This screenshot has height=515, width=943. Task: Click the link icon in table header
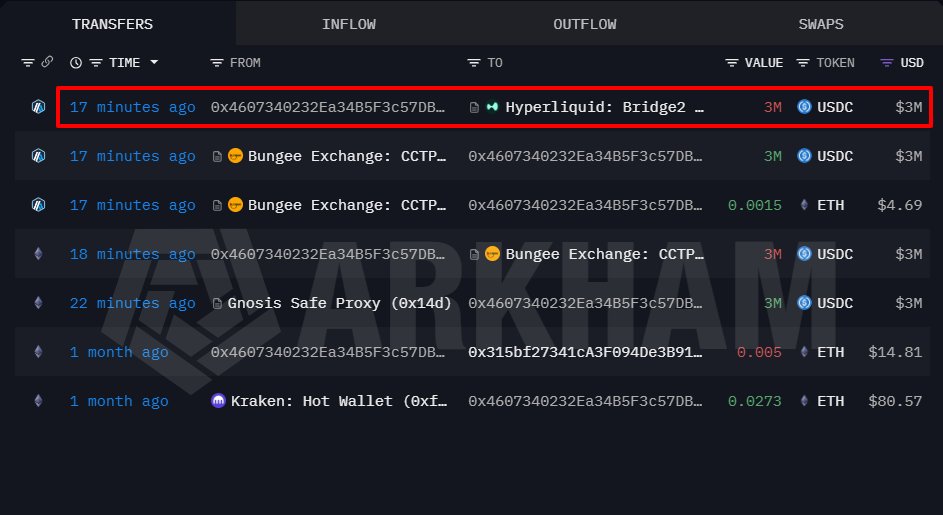coord(47,62)
